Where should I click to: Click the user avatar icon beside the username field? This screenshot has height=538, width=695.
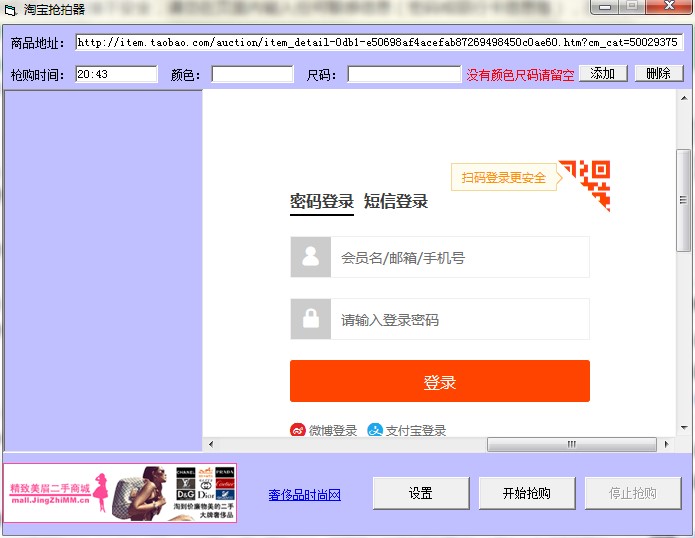[311, 257]
